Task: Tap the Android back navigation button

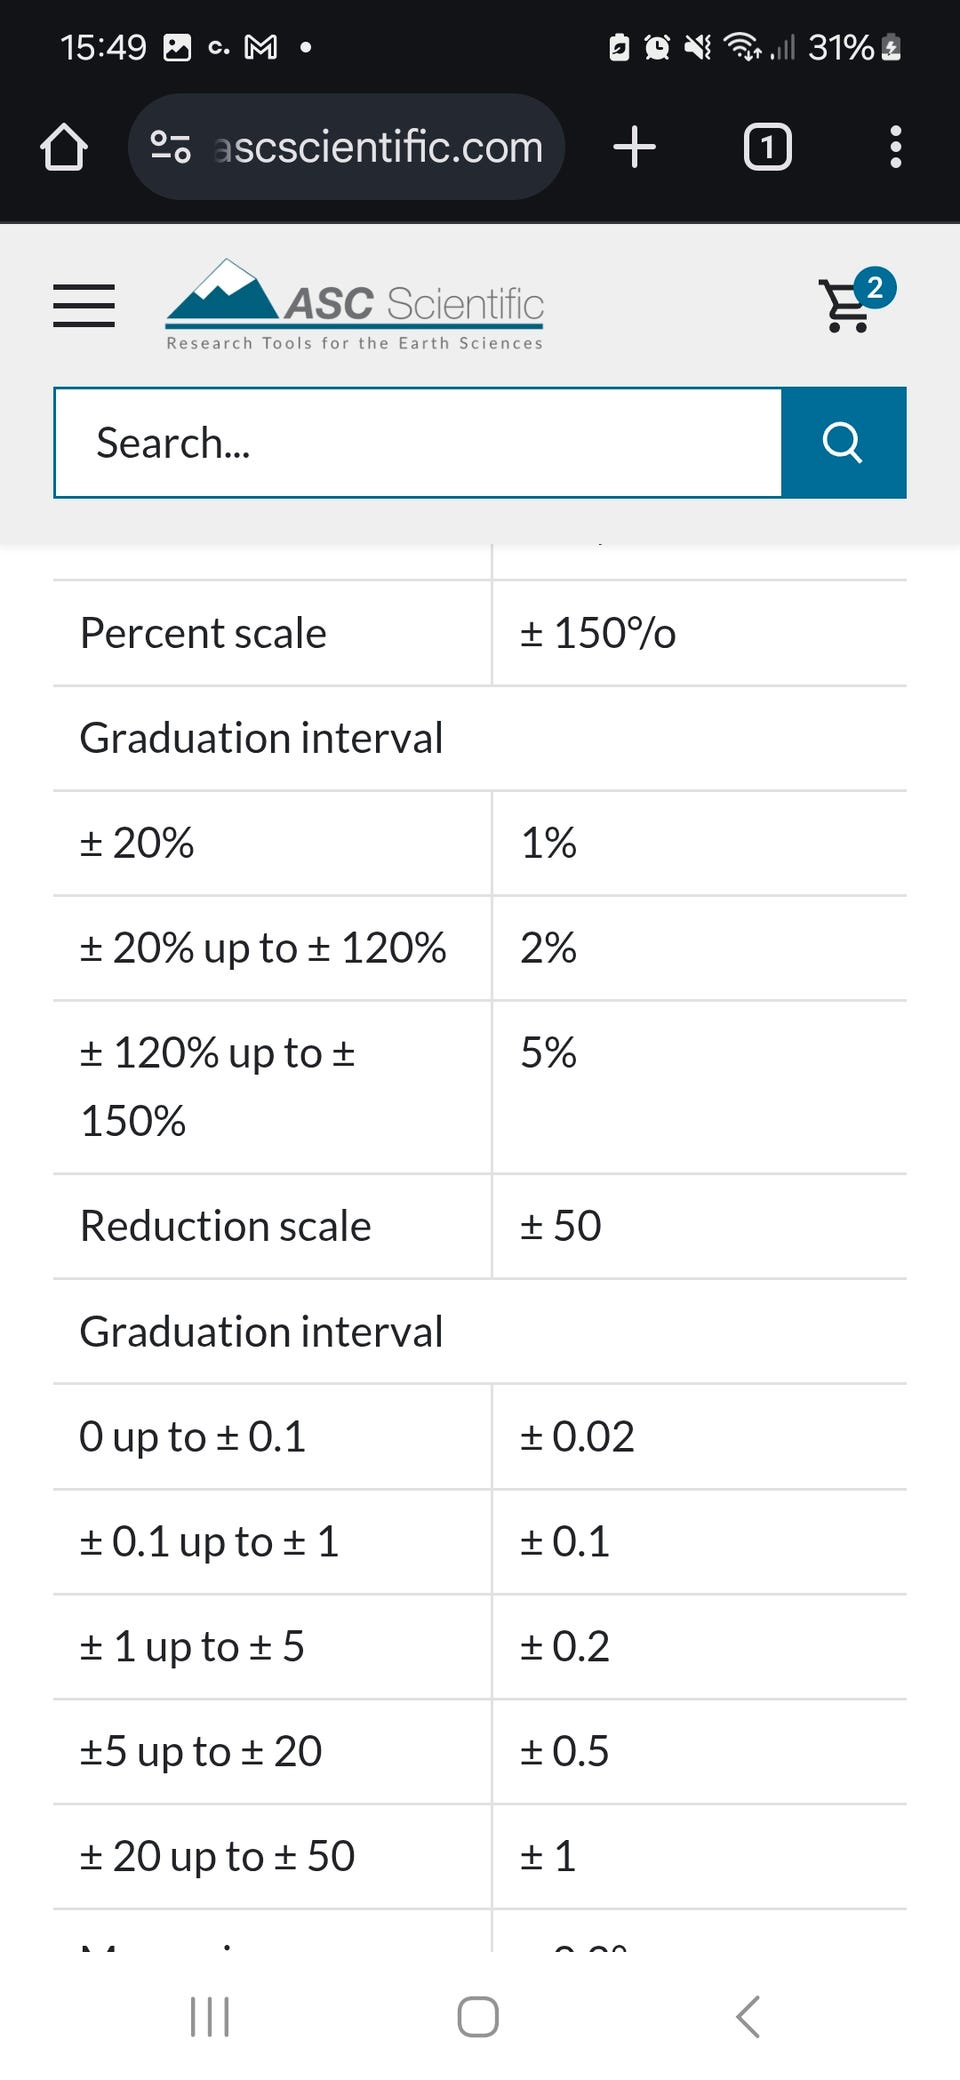Action: [x=748, y=2016]
